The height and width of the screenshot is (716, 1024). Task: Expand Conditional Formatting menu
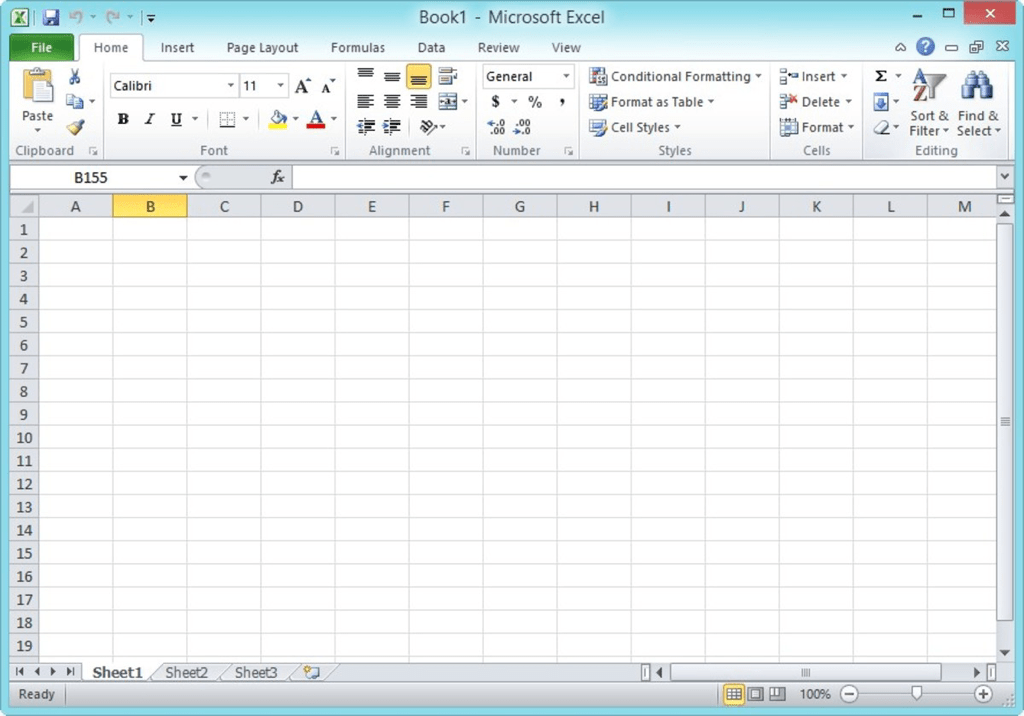[675, 76]
